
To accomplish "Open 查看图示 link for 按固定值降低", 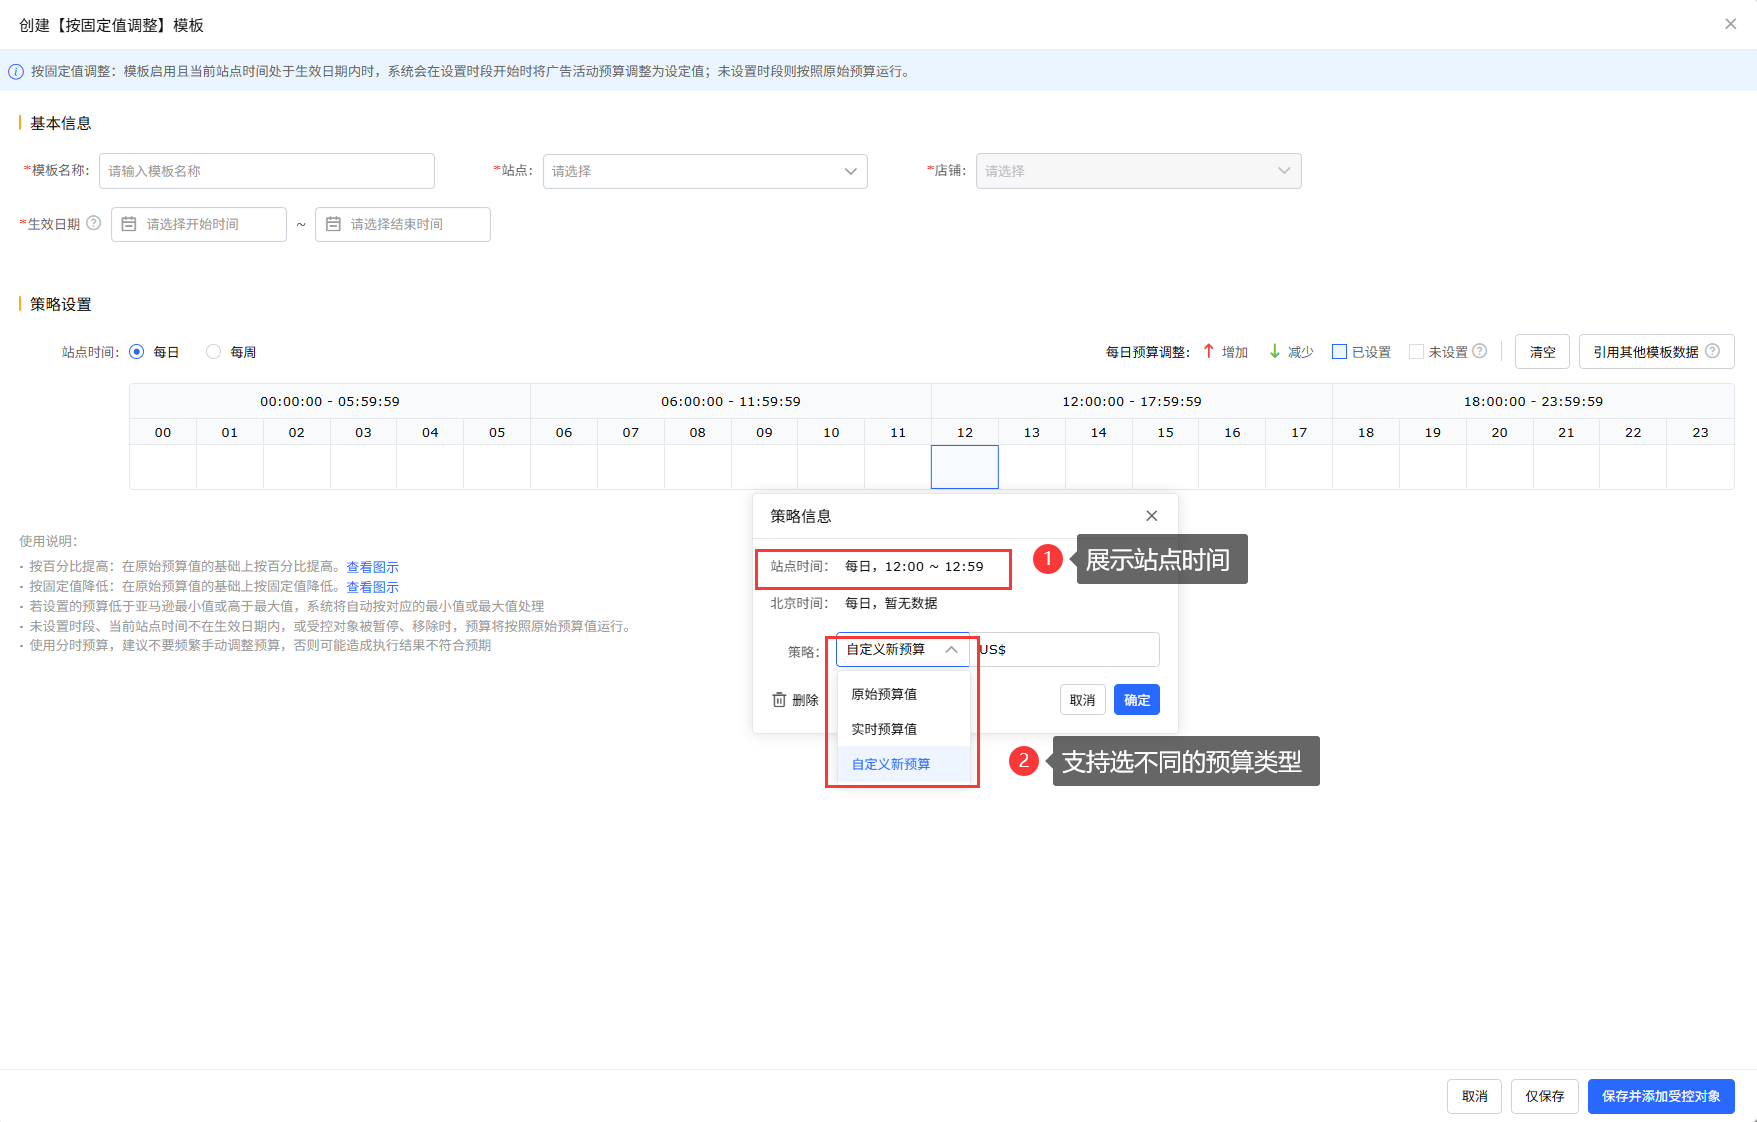I will point(372,587).
